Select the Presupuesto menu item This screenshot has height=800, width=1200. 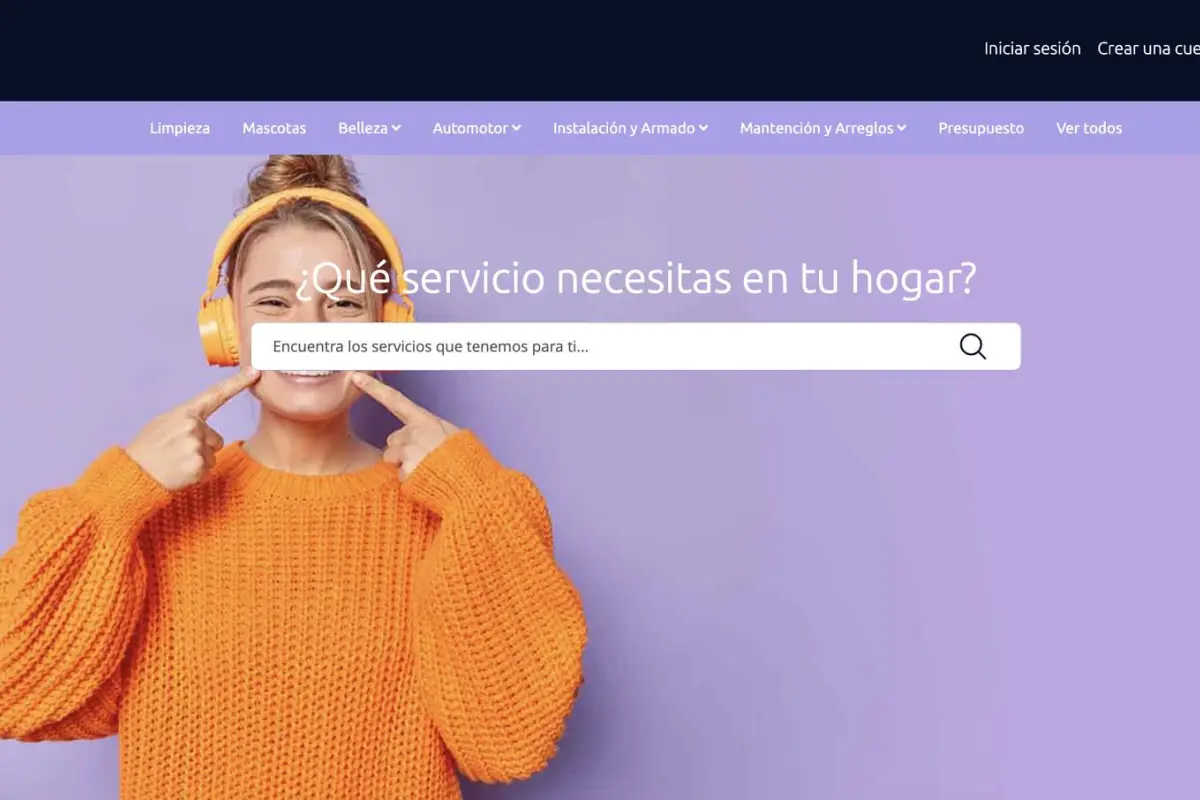pos(981,128)
